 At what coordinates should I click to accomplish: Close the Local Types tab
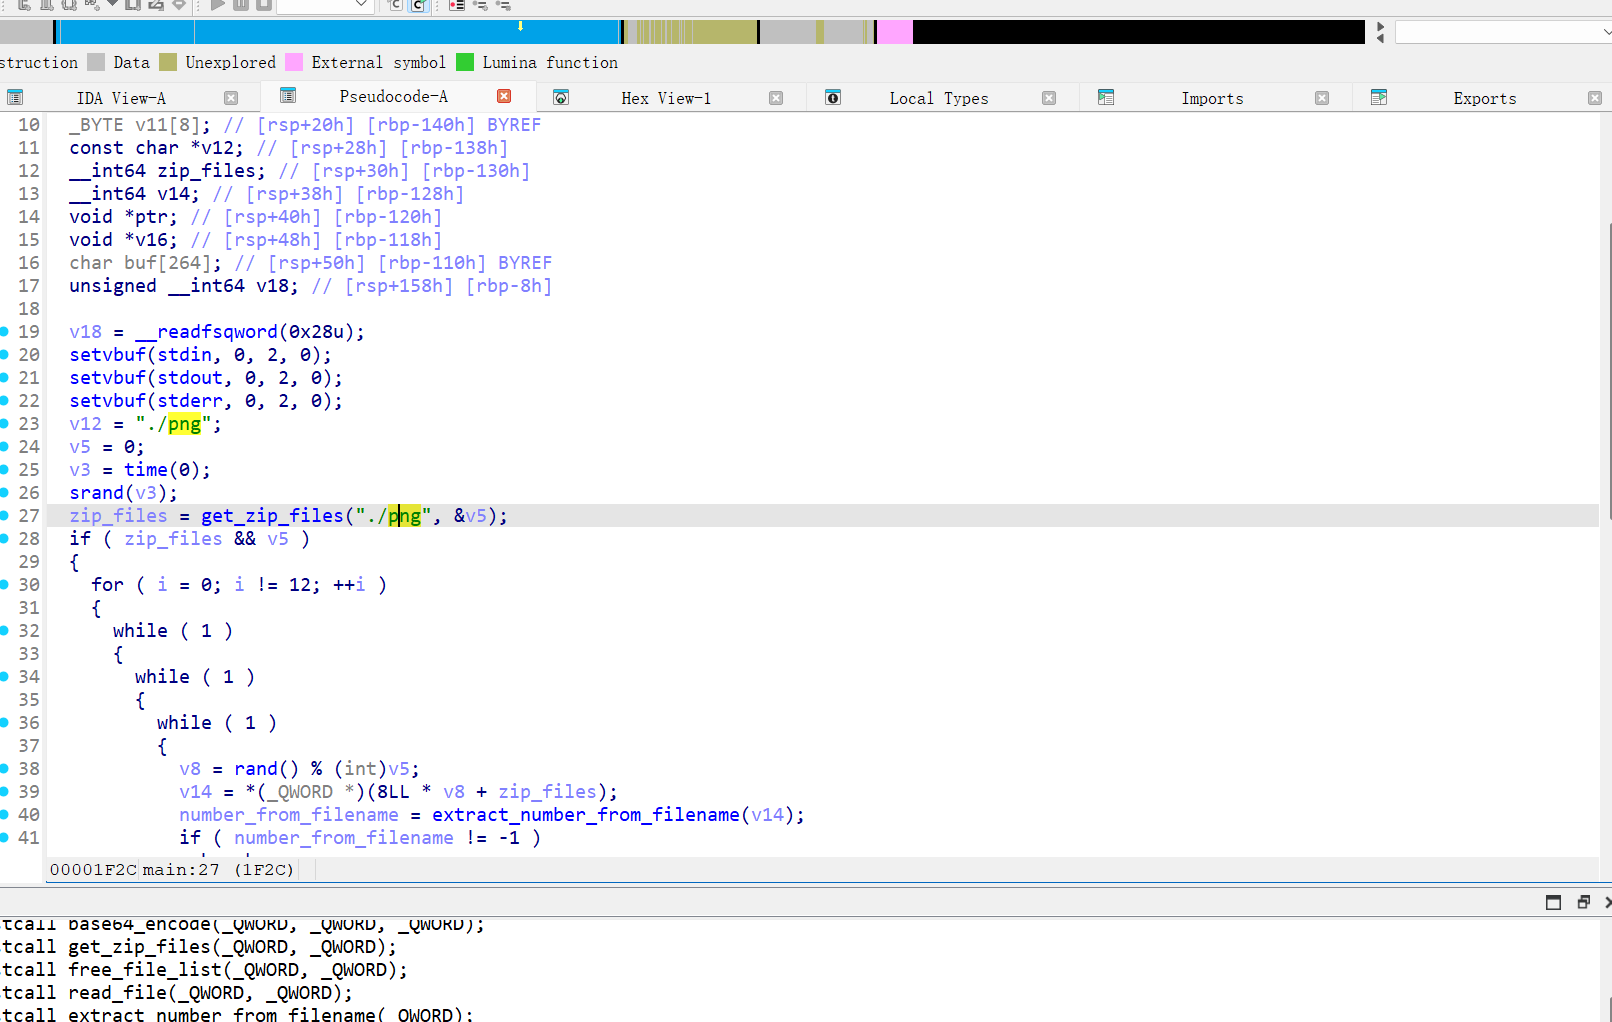1049,98
